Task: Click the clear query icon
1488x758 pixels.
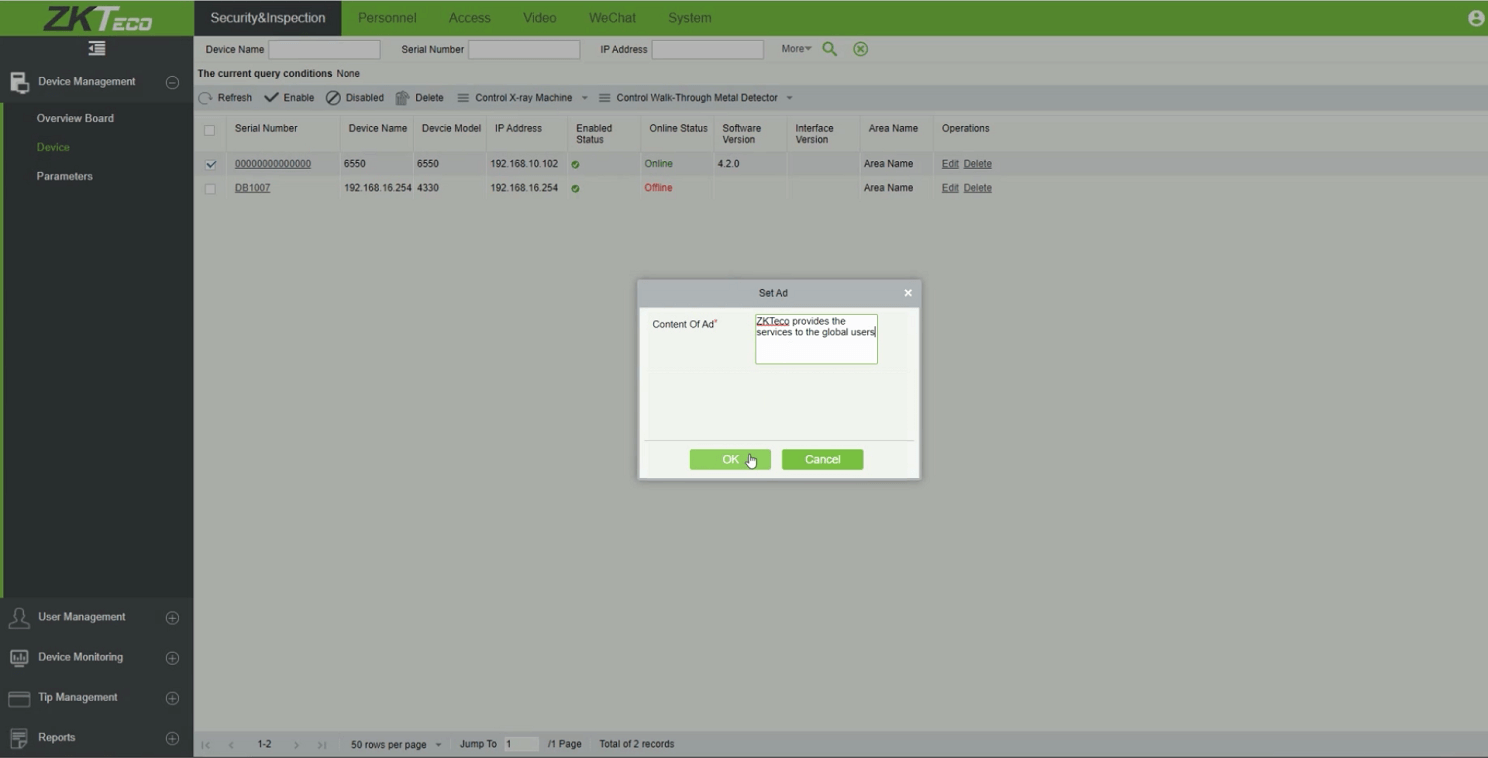Action: [860, 49]
